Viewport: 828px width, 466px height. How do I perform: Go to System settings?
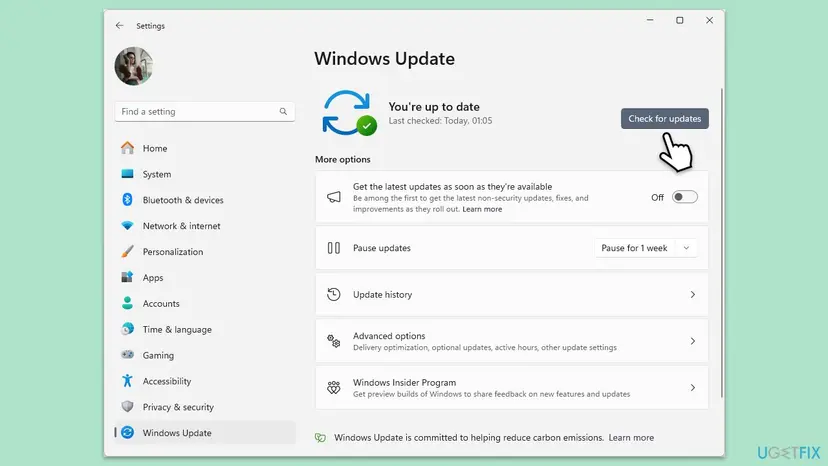pos(157,174)
